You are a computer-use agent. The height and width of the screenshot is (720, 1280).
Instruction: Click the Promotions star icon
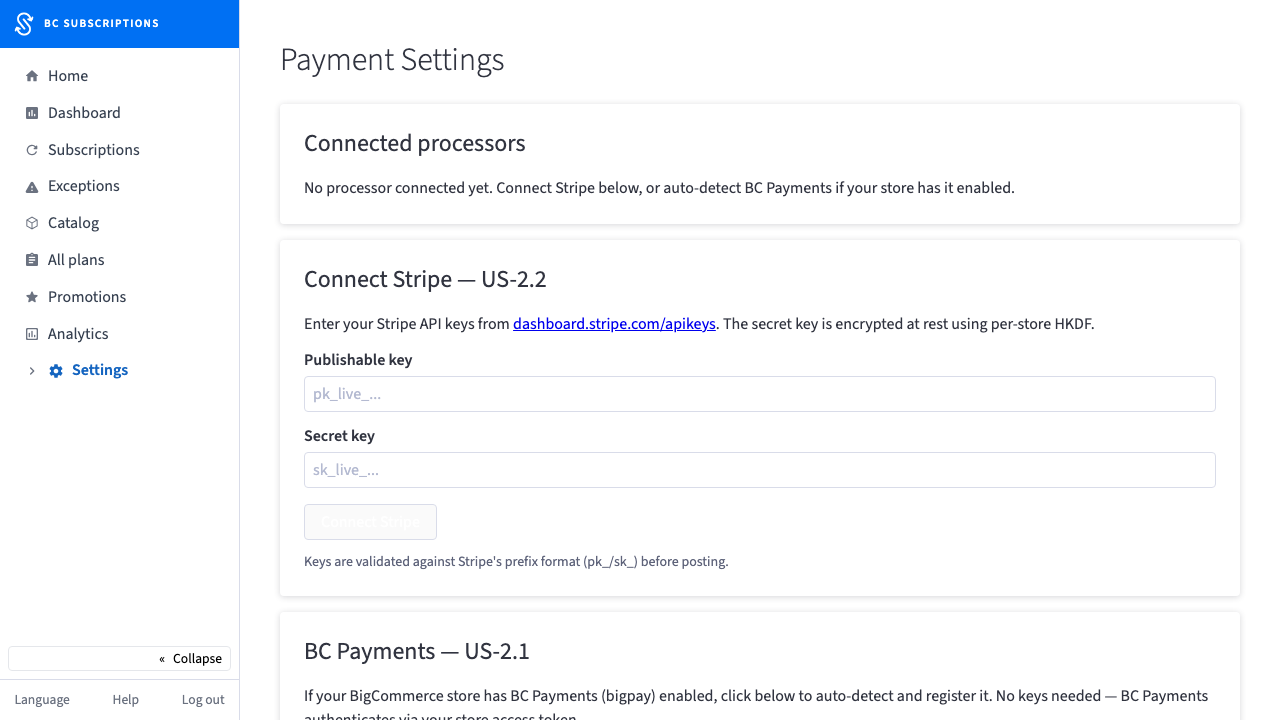click(32, 297)
